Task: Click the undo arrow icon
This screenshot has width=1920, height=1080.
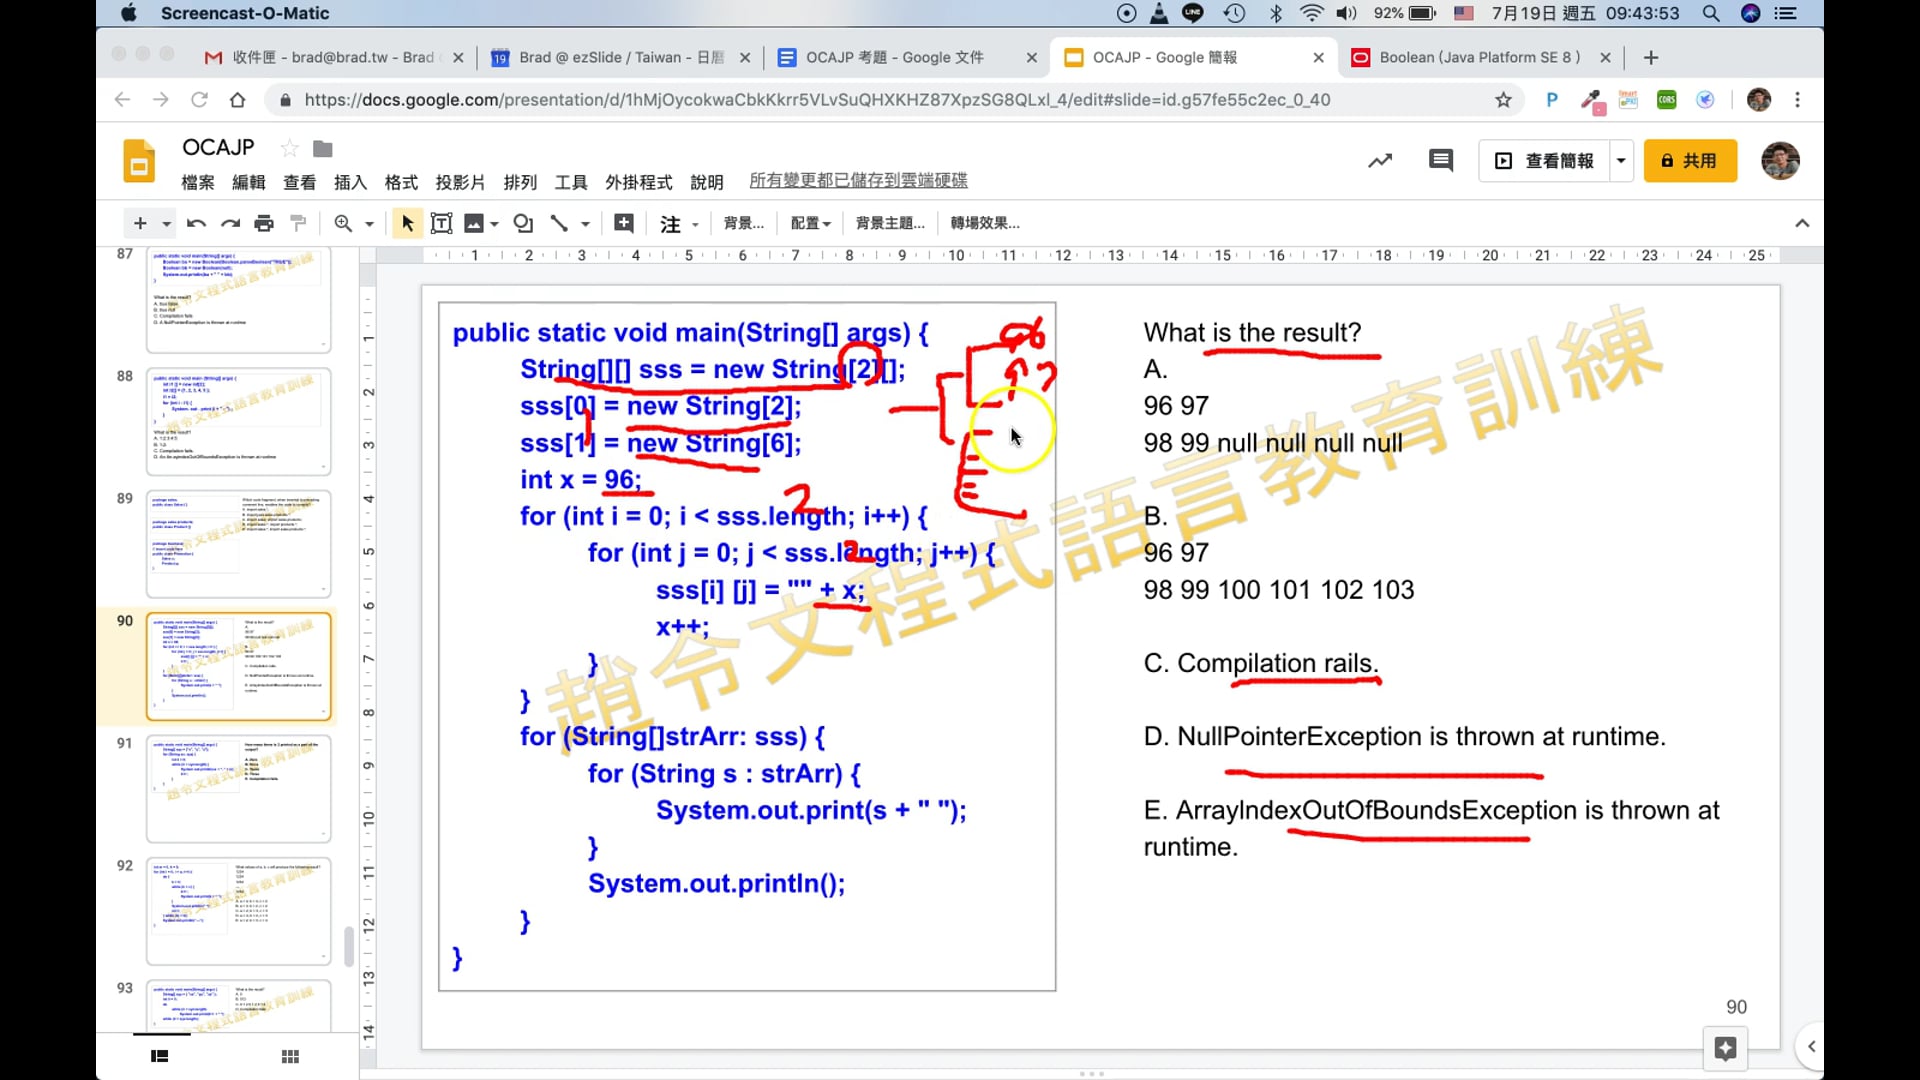Action: click(196, 223)
